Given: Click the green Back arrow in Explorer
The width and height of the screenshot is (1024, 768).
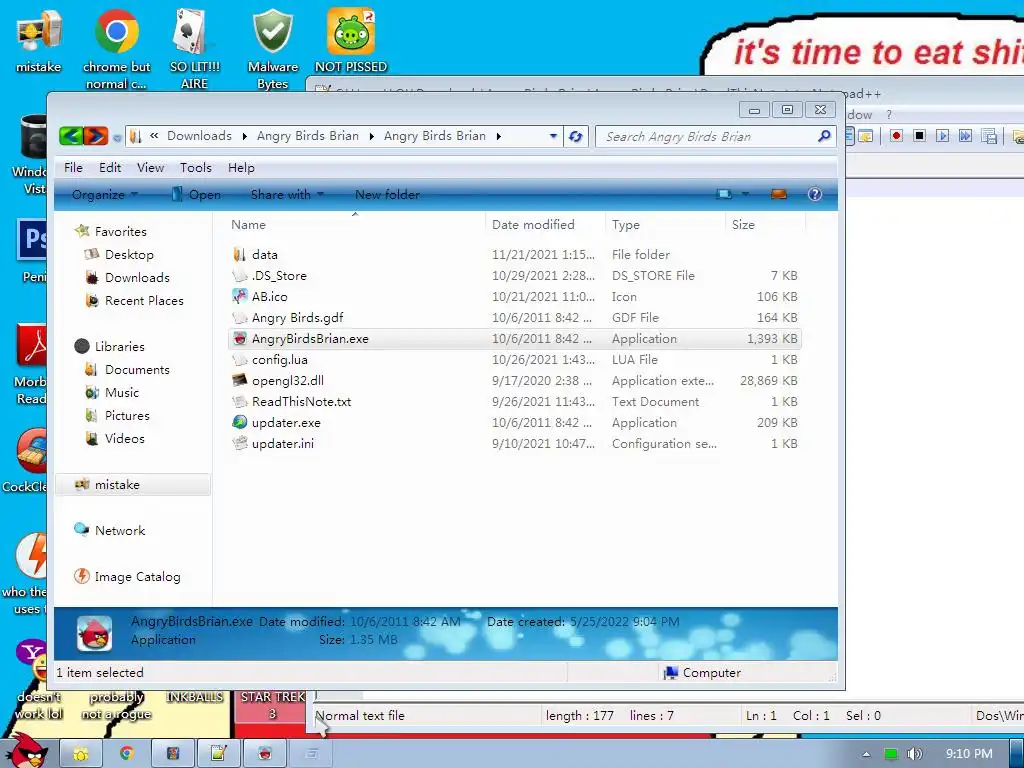Looking at the screenshot, I should [x=71, y=136].
